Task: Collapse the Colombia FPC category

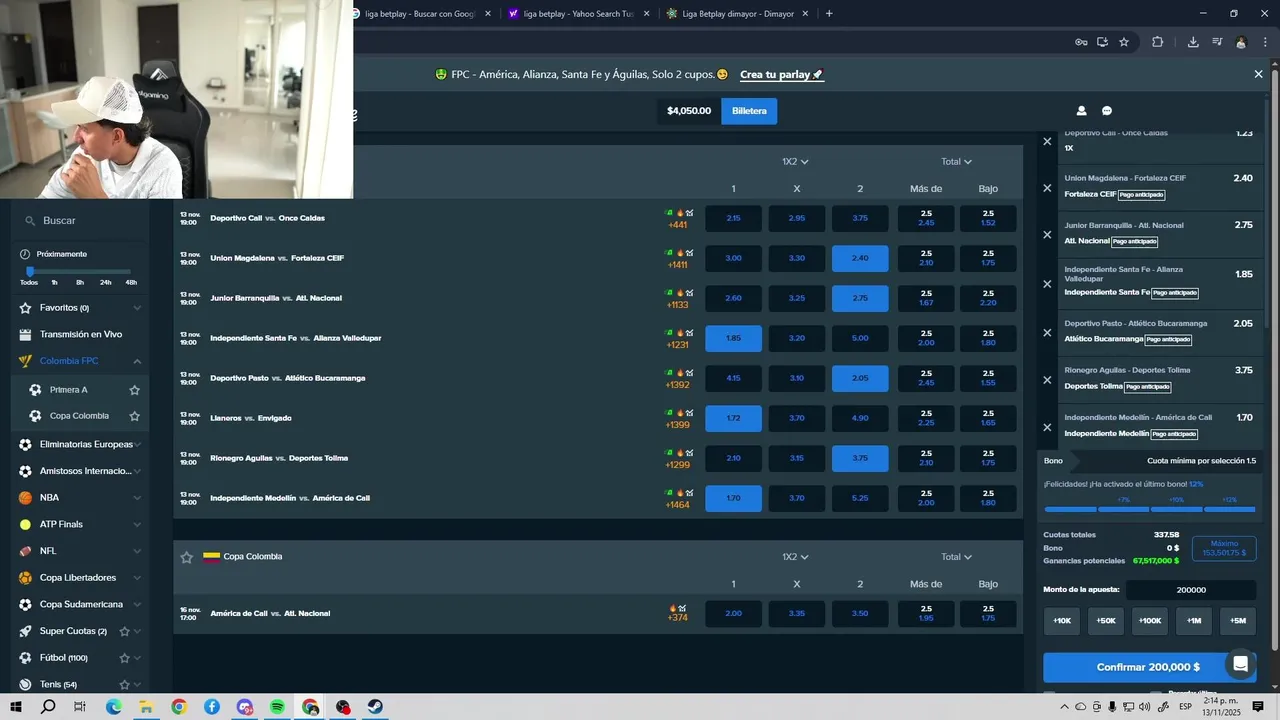Action: click(137, 361)
